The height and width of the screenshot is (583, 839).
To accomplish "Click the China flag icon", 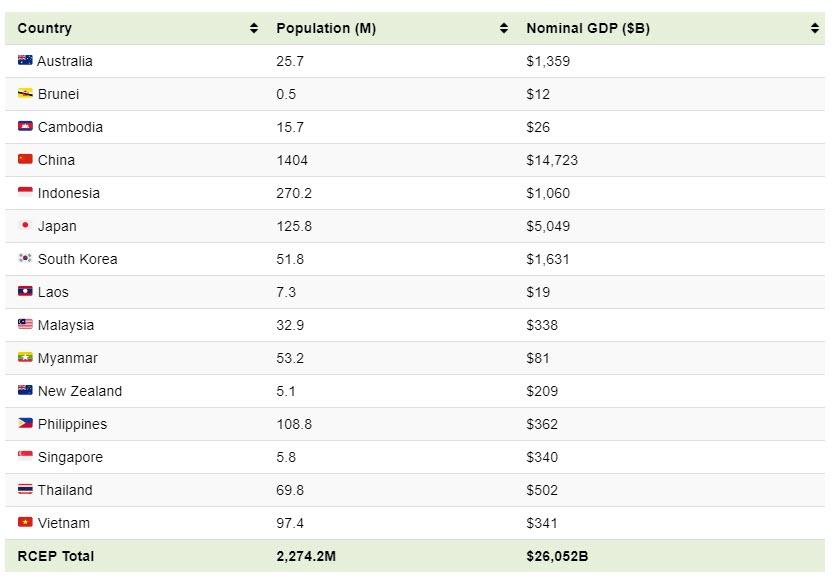I will tap(25, 160).
